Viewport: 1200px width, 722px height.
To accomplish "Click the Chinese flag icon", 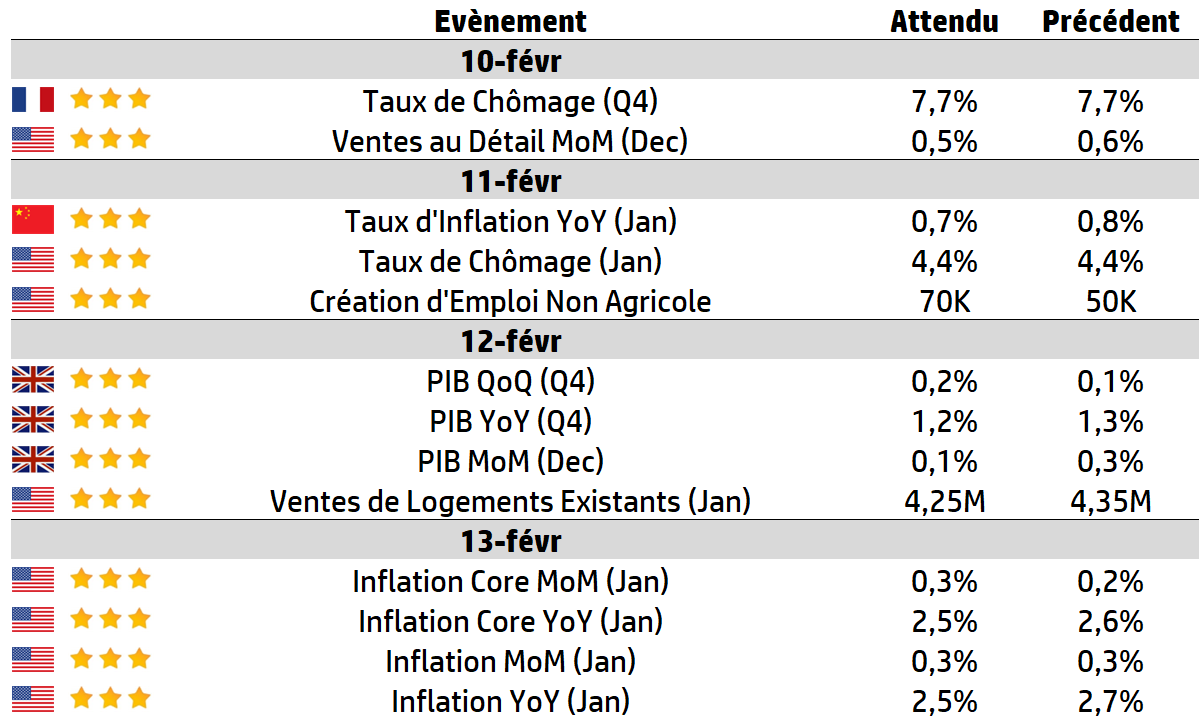I will coord(33,220).
